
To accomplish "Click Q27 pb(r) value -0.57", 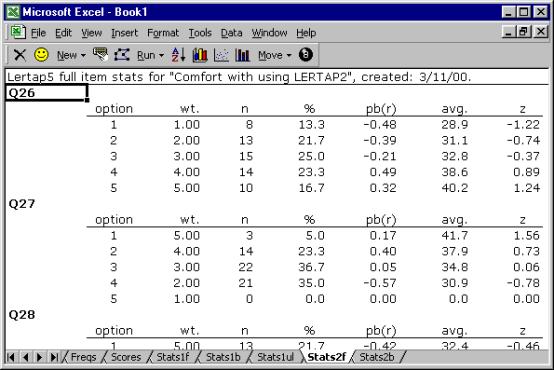I will 380,283.
